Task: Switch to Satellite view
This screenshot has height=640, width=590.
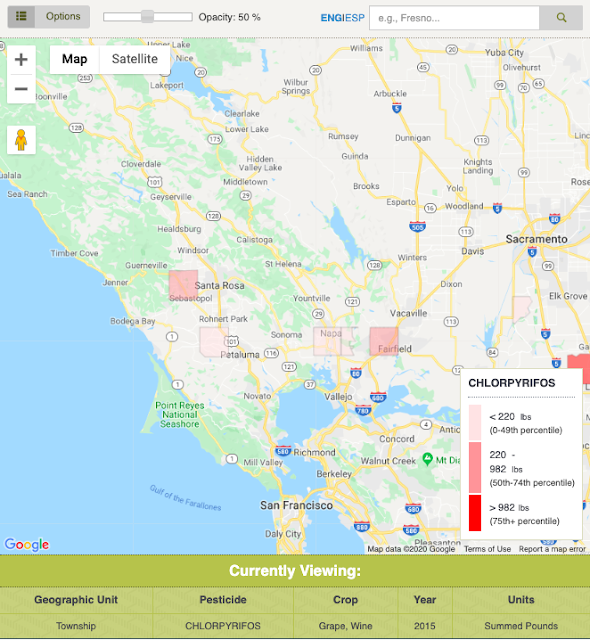Action: click(135, 59)
